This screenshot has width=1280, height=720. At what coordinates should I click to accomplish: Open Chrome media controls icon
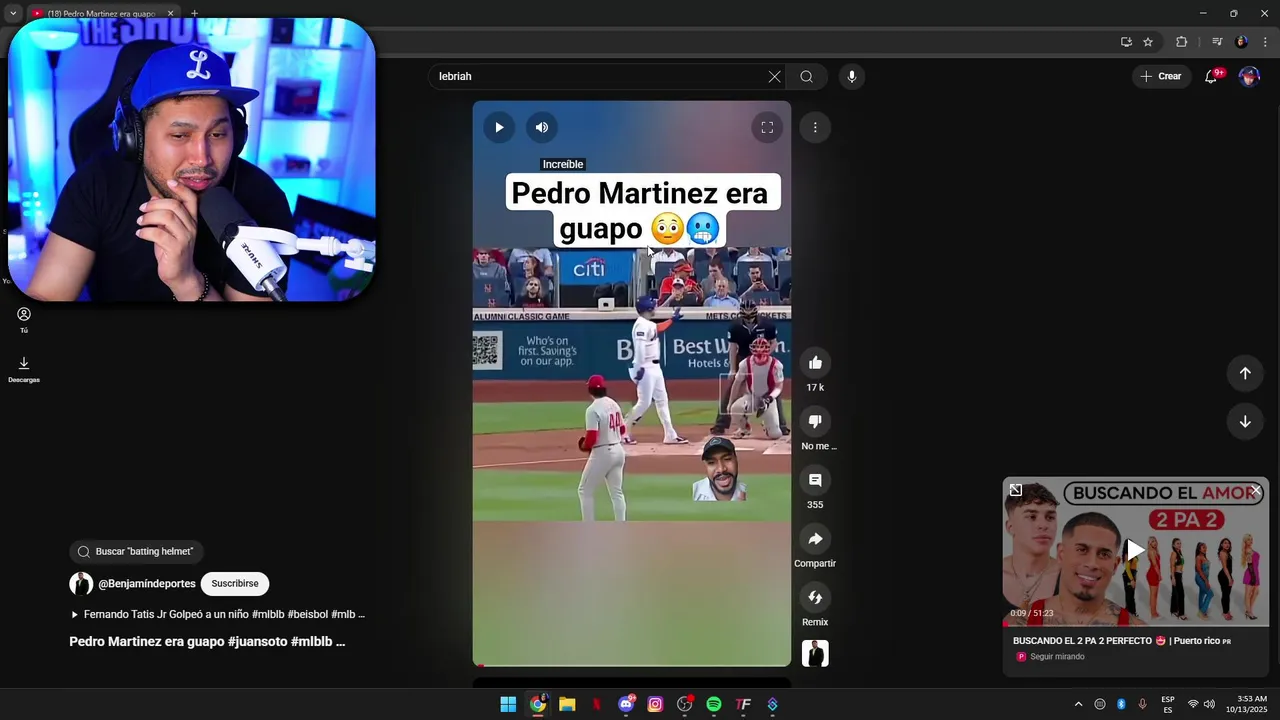click(x=1217, y=42)
